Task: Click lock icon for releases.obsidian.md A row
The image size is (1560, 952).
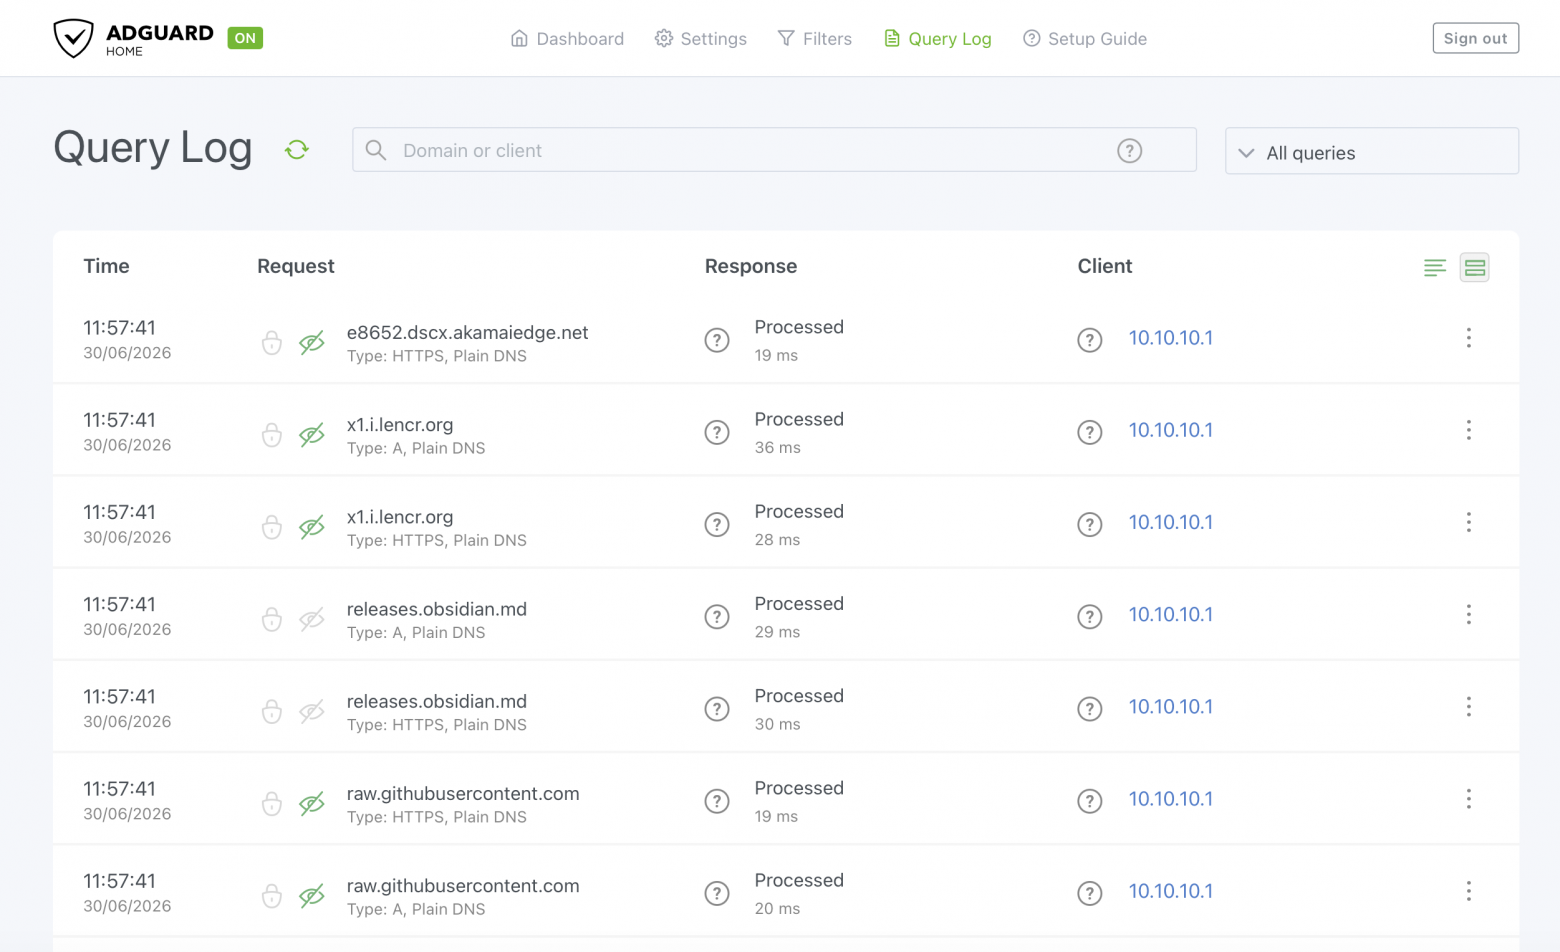Action: [272, 619]
